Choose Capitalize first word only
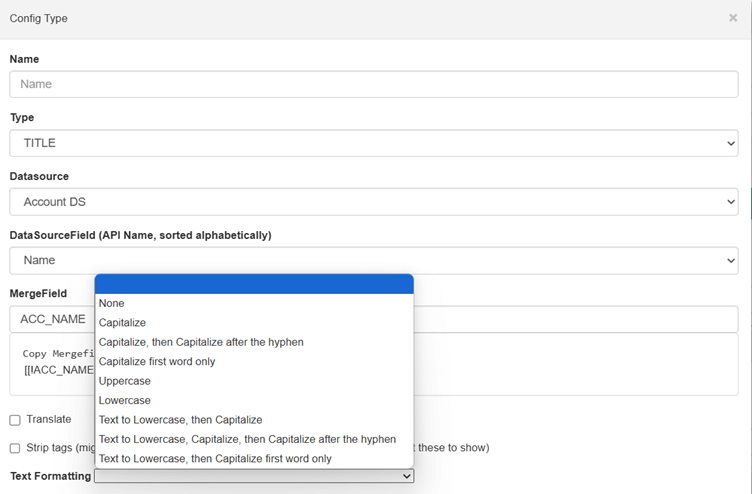Image resolution: width=752 pixels, height=494 pixels. pyautogui.click(x=157, y=361)
